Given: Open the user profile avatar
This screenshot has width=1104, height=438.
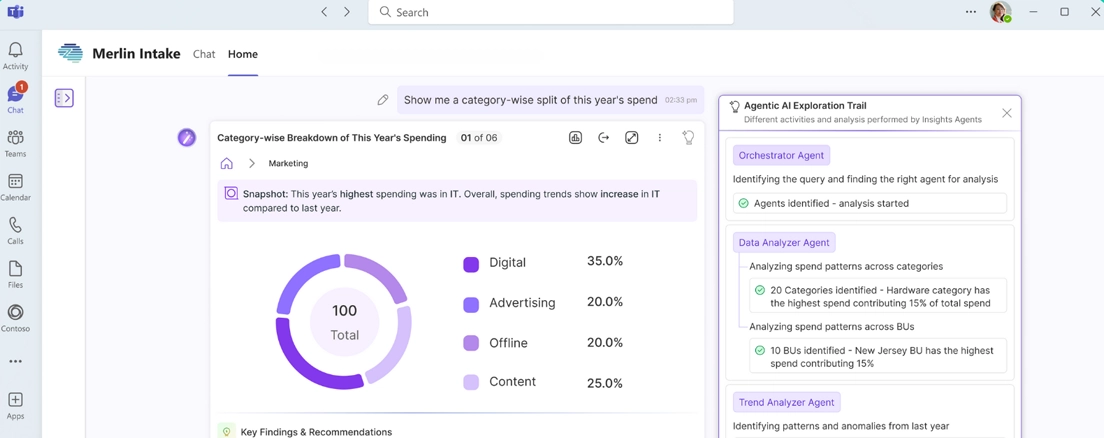Looking at the screenshot, I should point(1000,12).
